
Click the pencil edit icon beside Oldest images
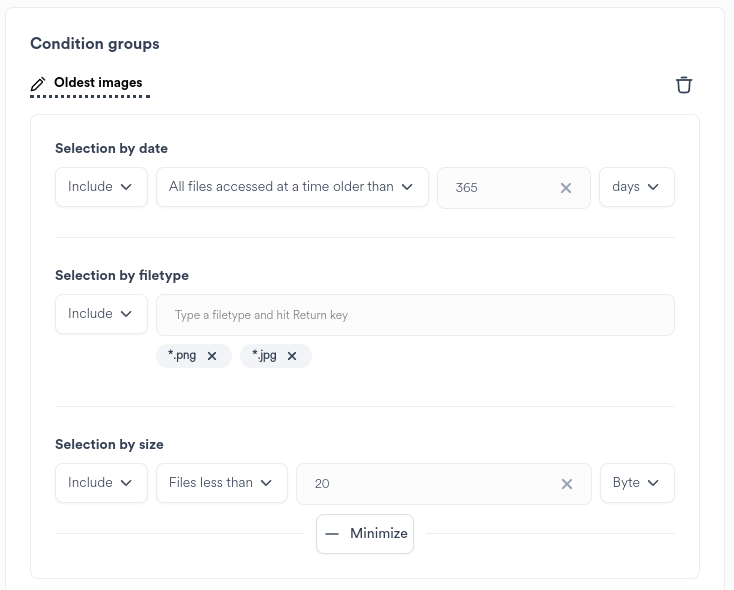pyautogui.click(x=39, y=84)
